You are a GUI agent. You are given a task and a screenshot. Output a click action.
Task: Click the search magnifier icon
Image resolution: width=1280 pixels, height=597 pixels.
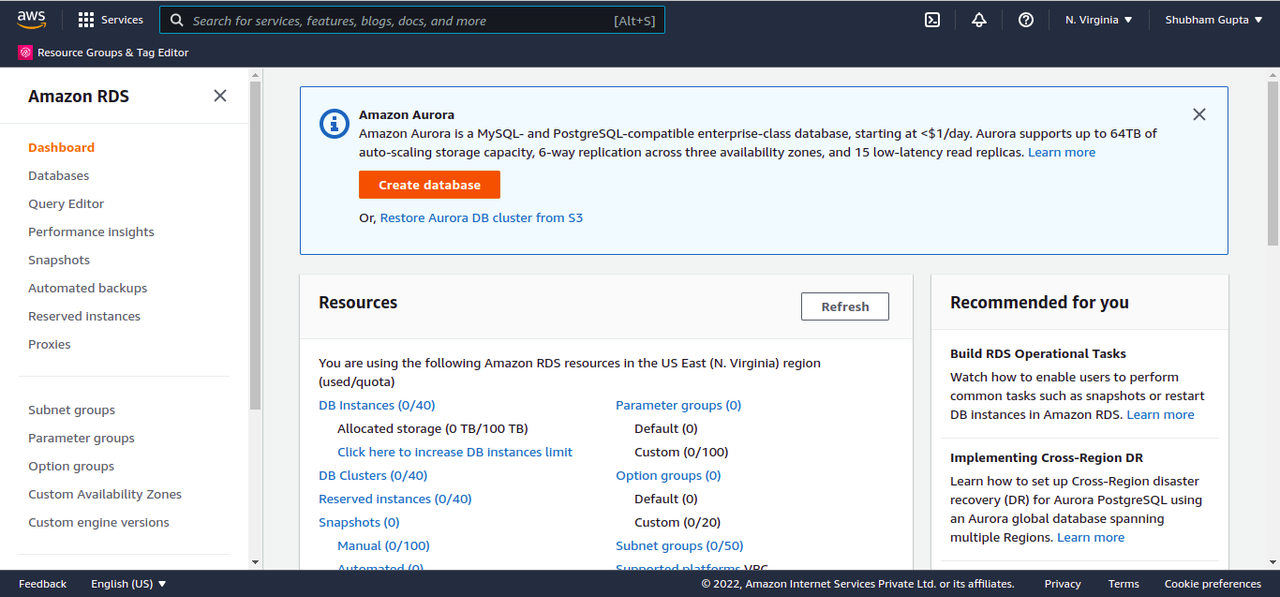tap(176, 20)
